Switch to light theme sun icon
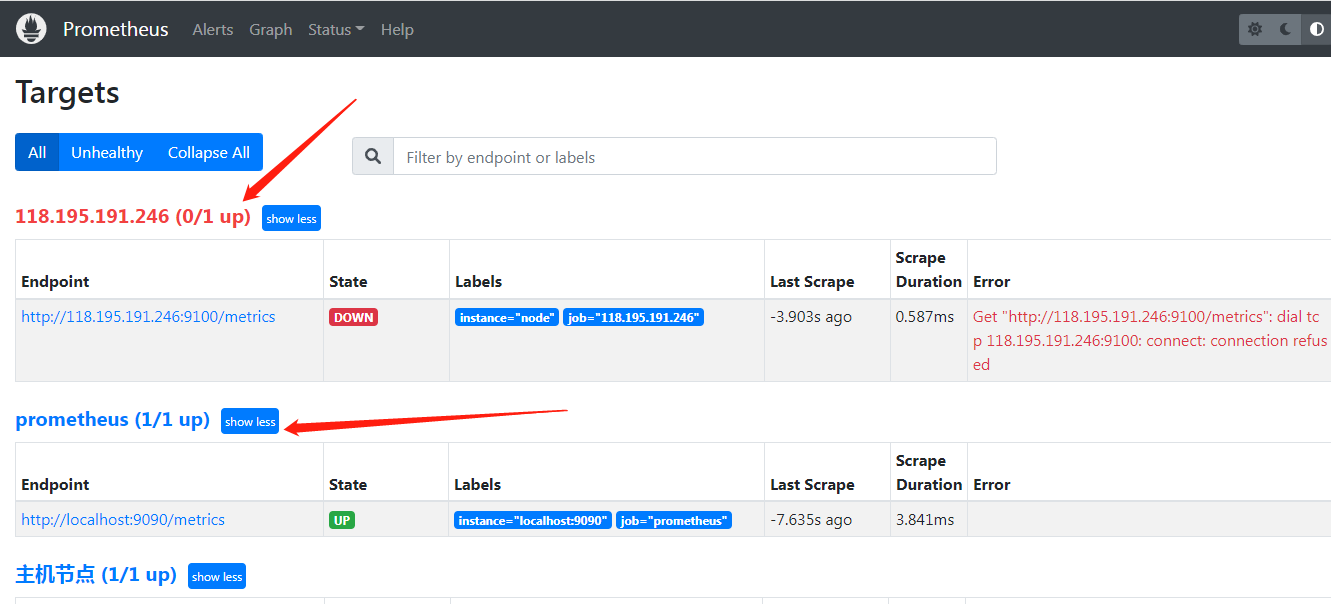 (1255, 29)
